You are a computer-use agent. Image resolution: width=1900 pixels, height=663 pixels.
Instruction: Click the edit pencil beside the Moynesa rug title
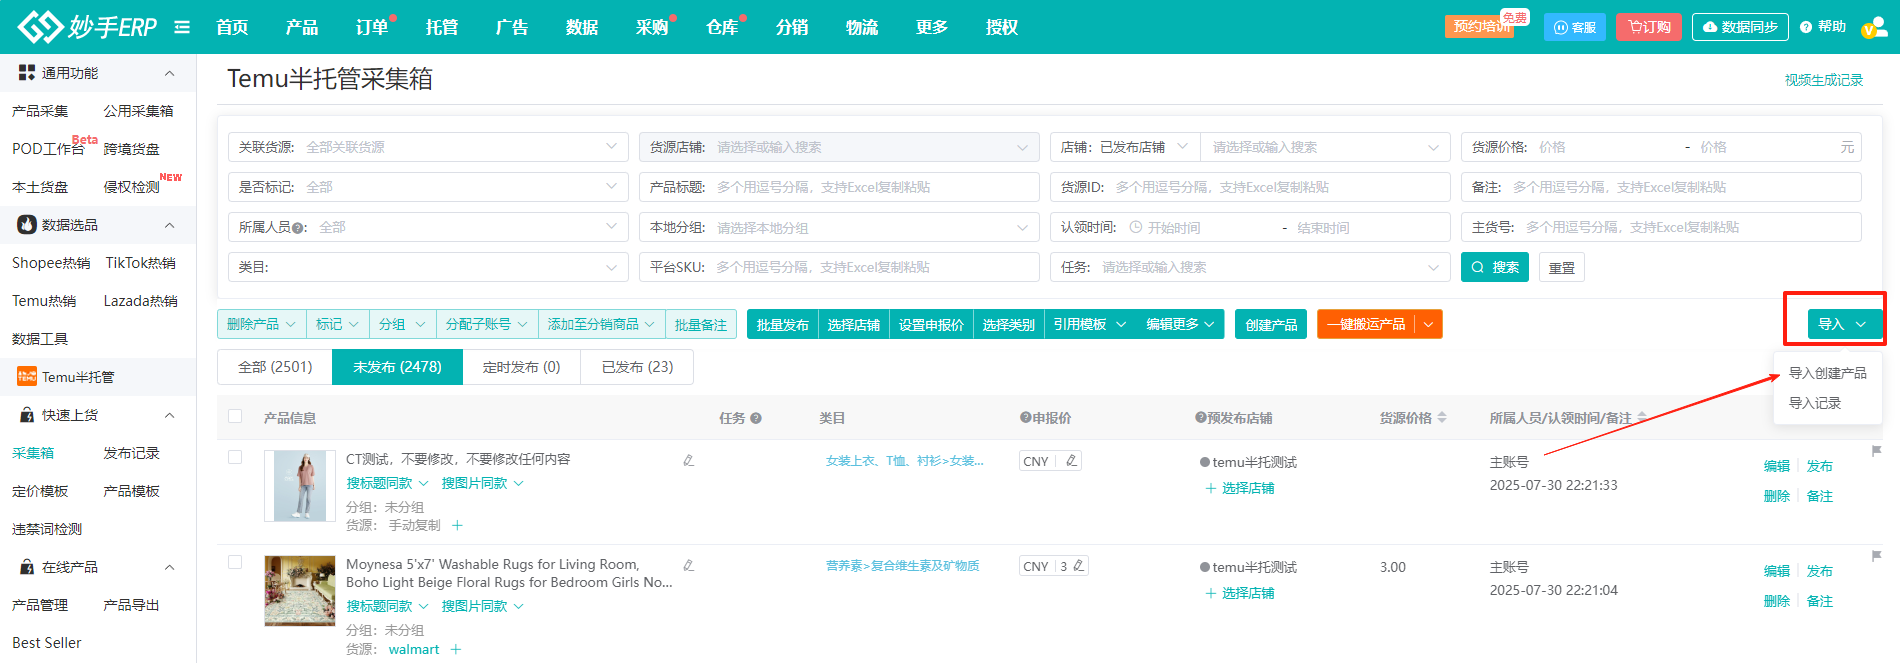(x=688, y=565)
